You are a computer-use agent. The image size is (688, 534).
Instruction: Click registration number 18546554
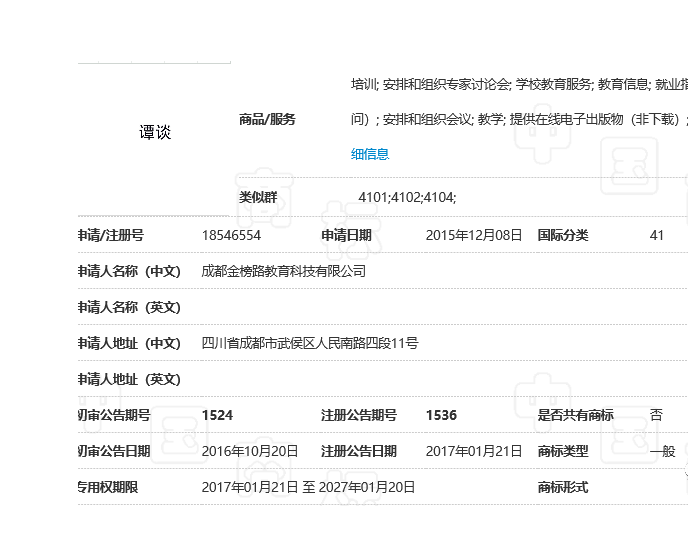pyautogui.click(x=231, y=235)
